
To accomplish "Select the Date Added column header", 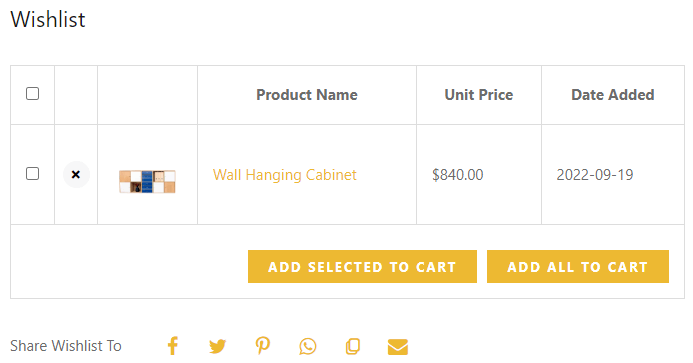I will point(613,95).
